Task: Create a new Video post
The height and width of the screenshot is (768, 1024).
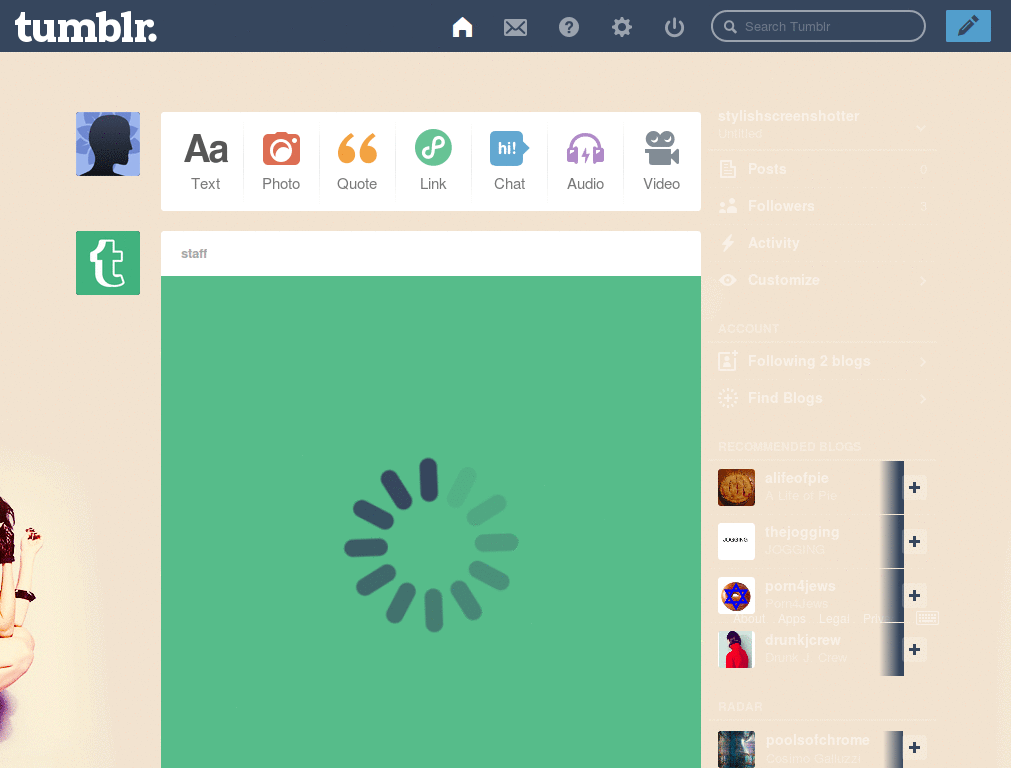Action: 662,161
